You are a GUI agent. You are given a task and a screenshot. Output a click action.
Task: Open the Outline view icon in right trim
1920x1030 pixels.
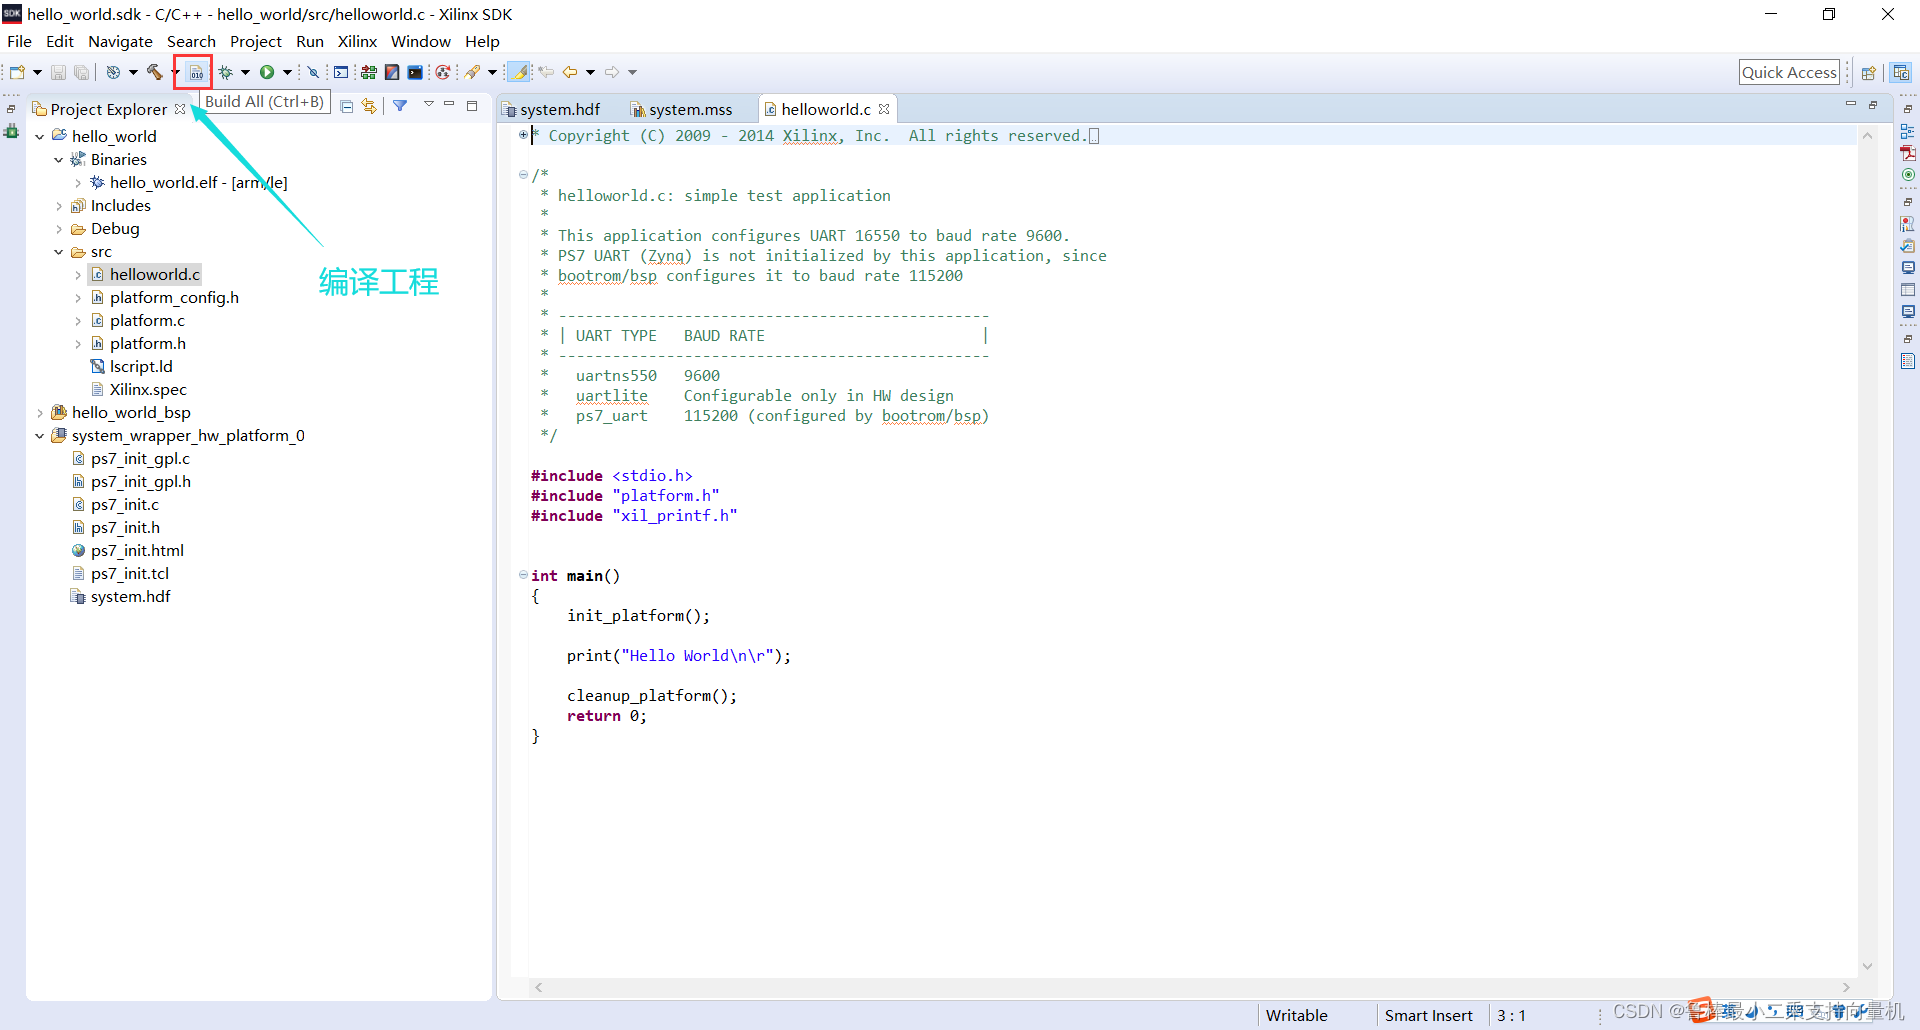1908,131
